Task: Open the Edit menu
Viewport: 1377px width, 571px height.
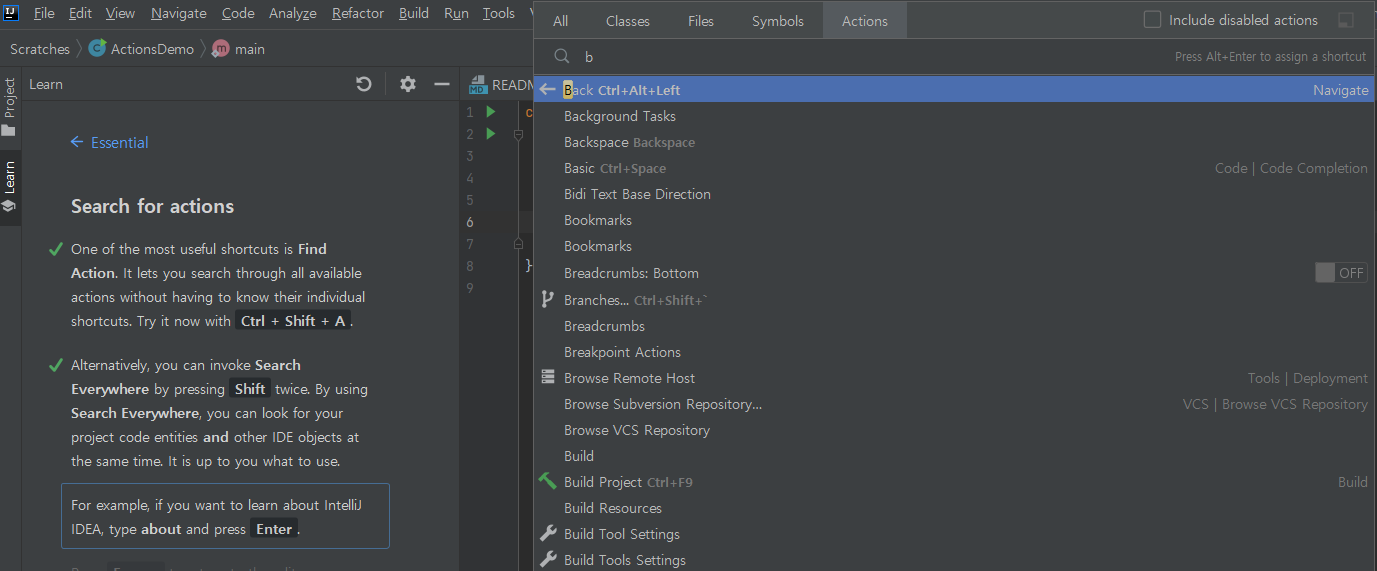Action: point(80,13)
